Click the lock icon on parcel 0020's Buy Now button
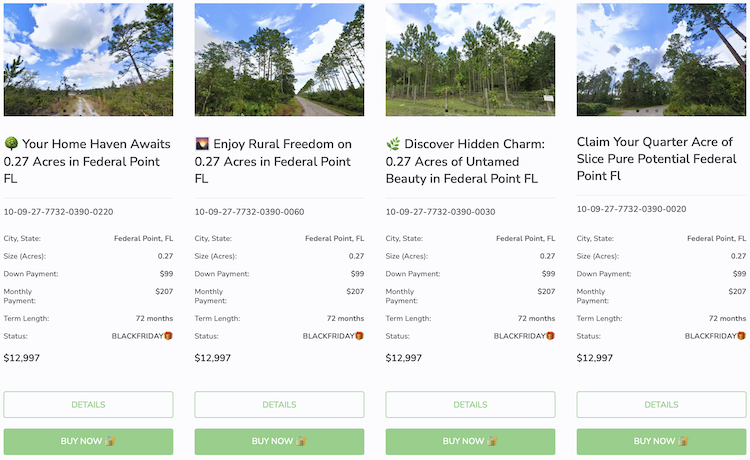The width and height of the screenshot is (750, 460). coord(683,441)
